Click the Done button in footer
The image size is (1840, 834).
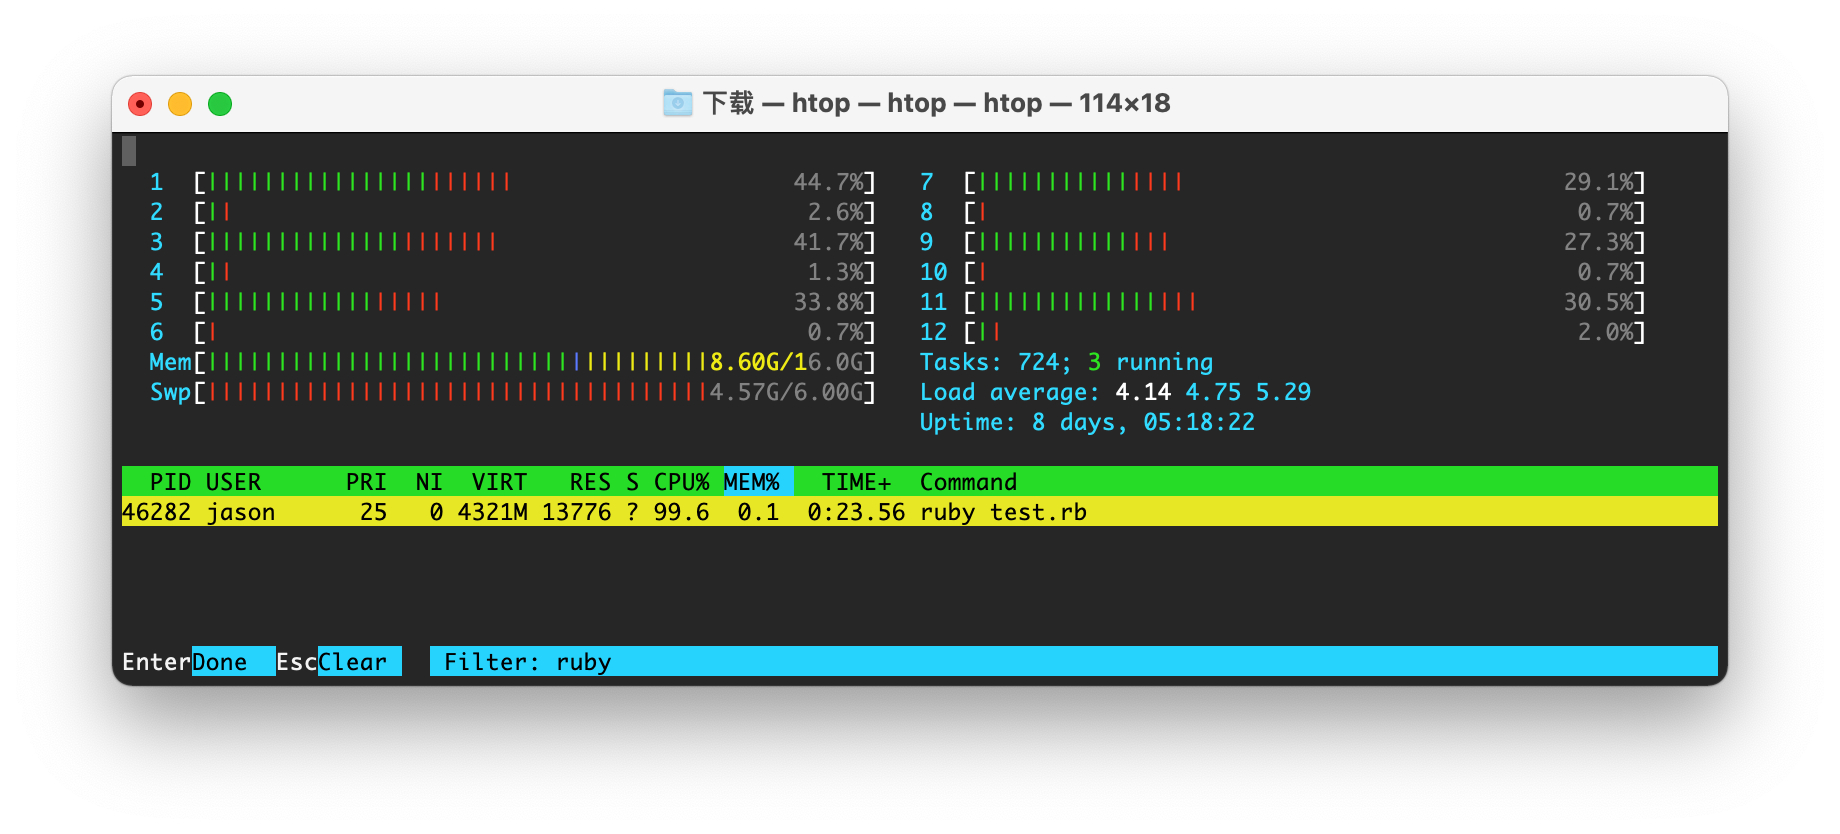coord(233,662)
